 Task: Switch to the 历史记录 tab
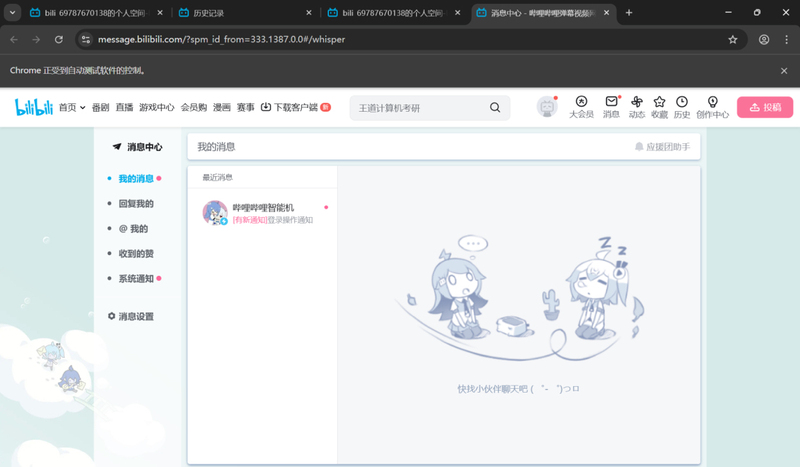click(245, 13)
